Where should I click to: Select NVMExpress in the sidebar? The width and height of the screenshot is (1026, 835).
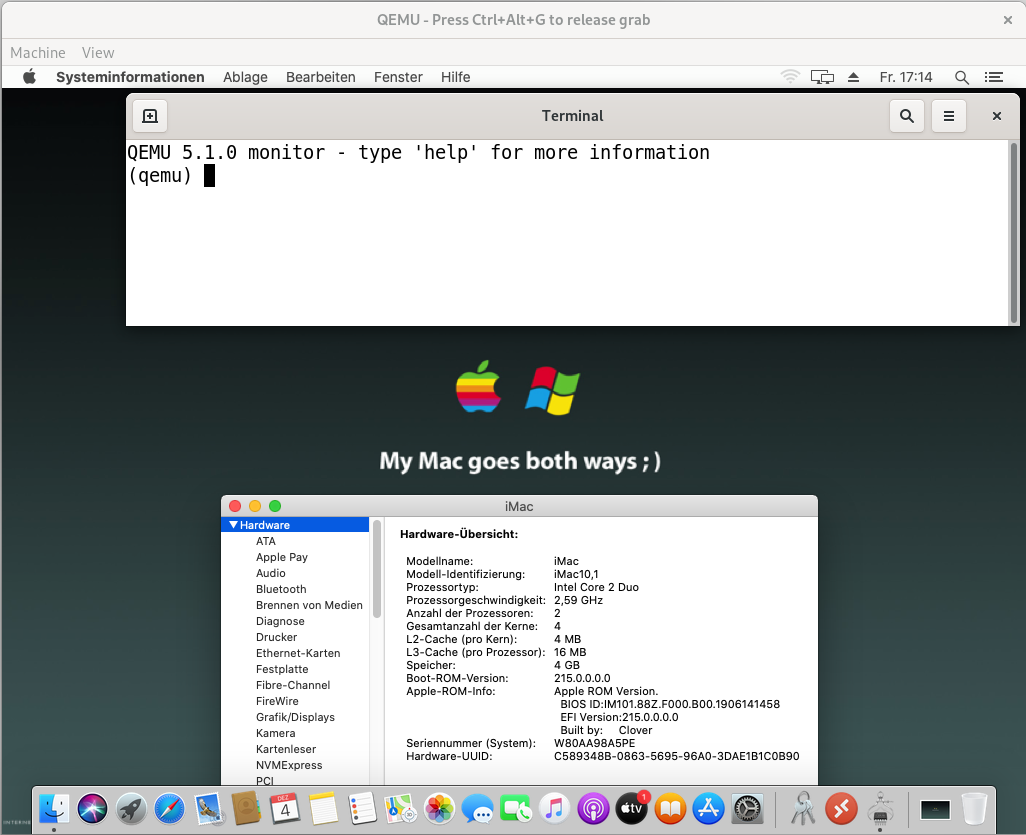[x=289, y=766]
